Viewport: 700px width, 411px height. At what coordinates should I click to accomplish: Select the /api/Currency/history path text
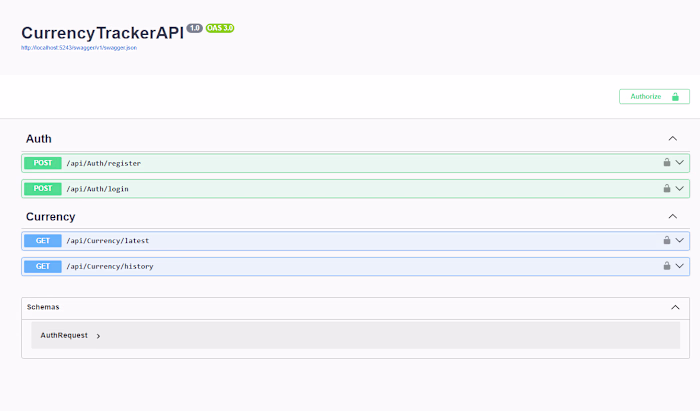coord(110,266)
